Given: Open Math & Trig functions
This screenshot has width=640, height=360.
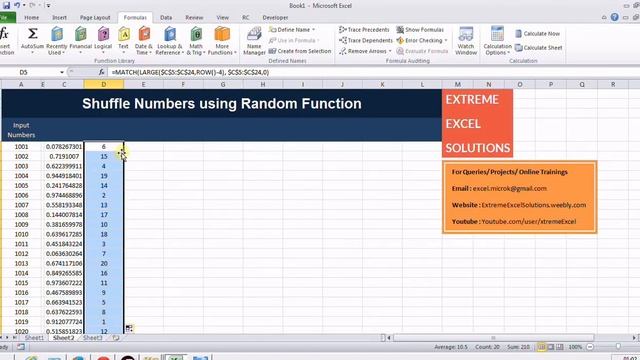Looking at the screenshot, I should [x=196, y=40].
